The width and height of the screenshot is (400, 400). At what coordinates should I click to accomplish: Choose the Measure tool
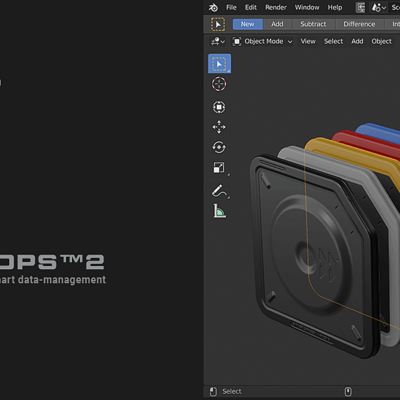(x=219, y=211)
